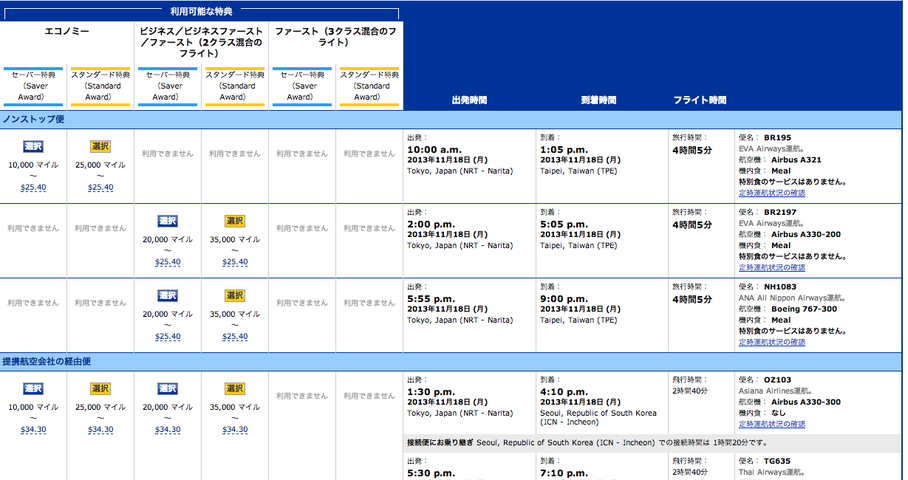Screen dimensions: 908x480
Task: Click the 2:00 p.m. departure time
Action: (x=431, y=225)
